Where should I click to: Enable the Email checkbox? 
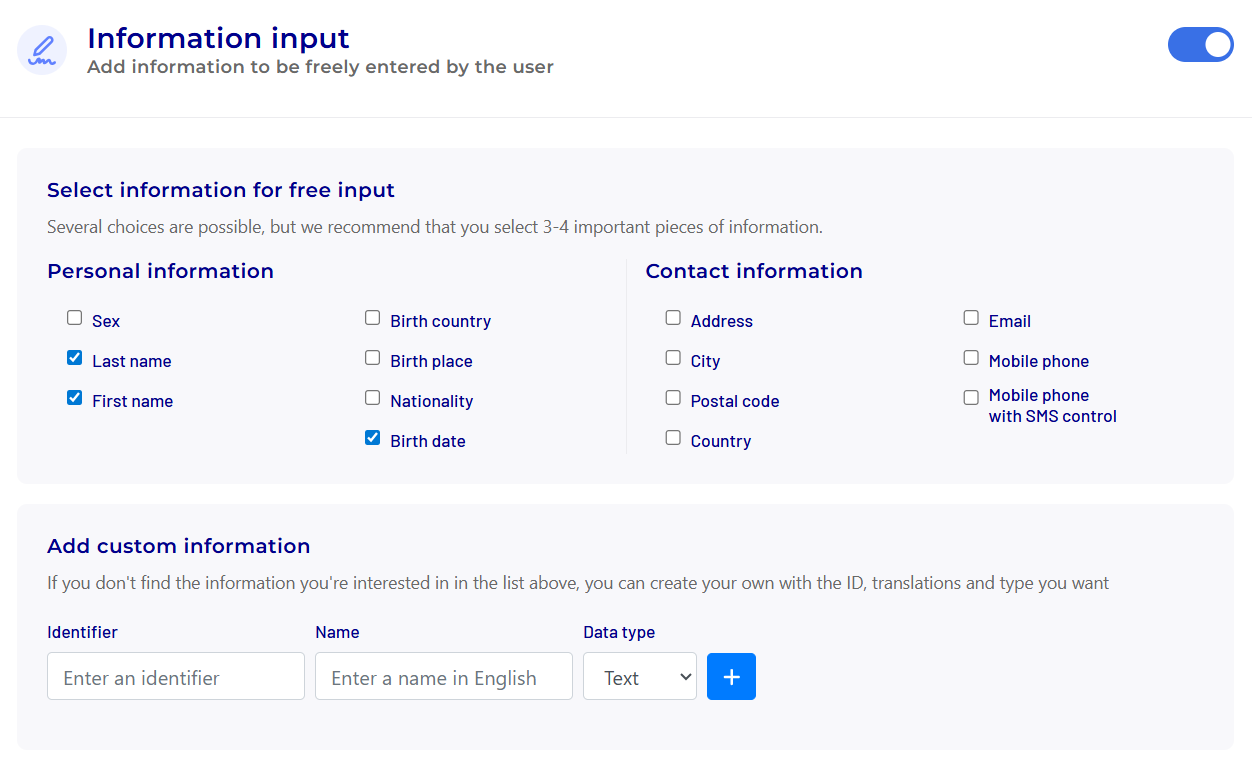click(x=971, y=318)
